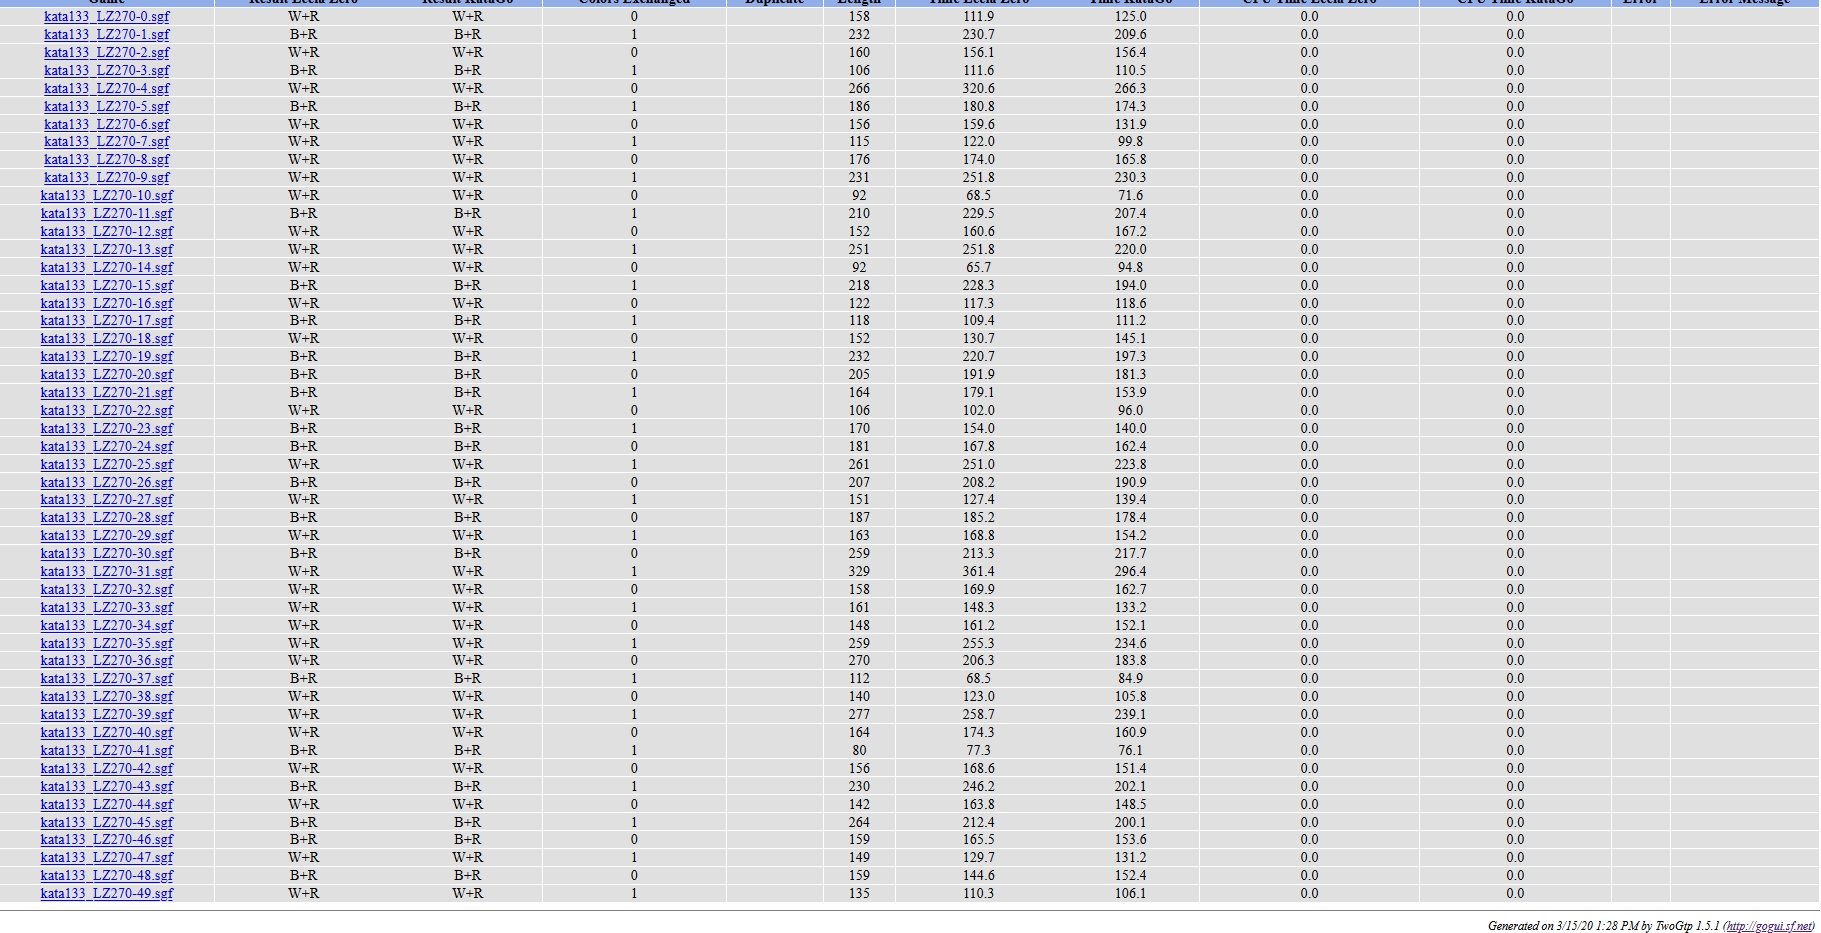
Task: Open the kata133_LZ270-25.sgf game record
Action: 106,465
